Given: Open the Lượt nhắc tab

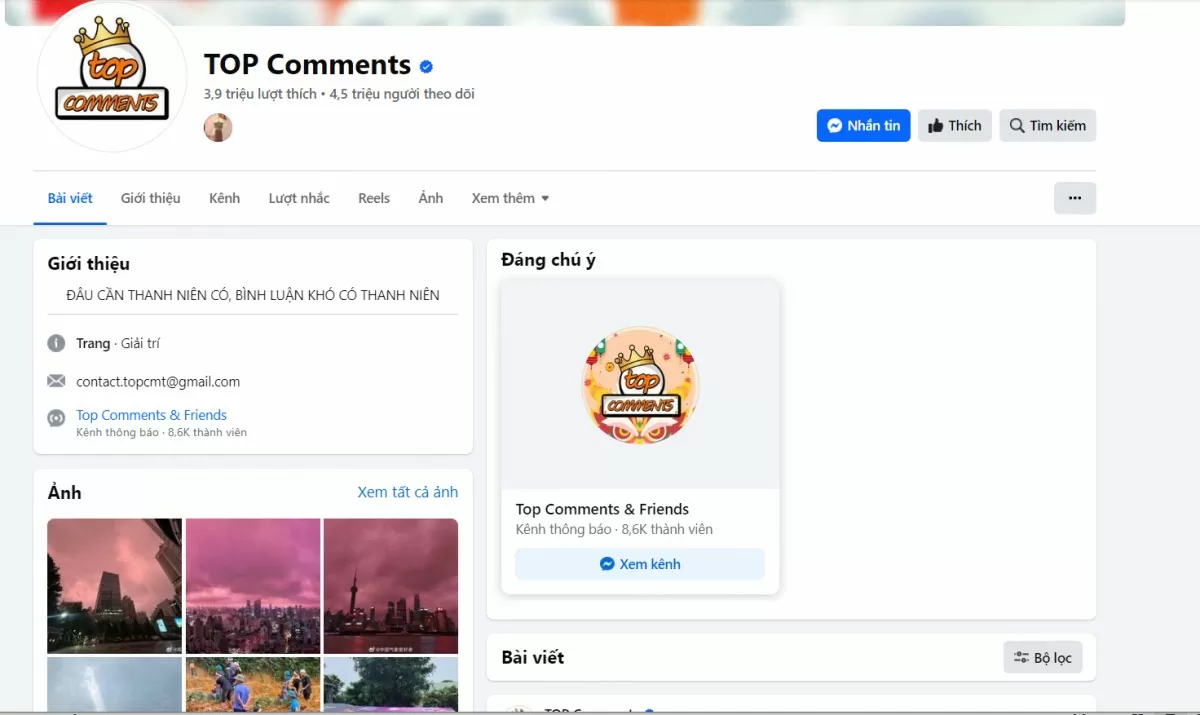Looking at the screenshot, I should coord(299,198).
